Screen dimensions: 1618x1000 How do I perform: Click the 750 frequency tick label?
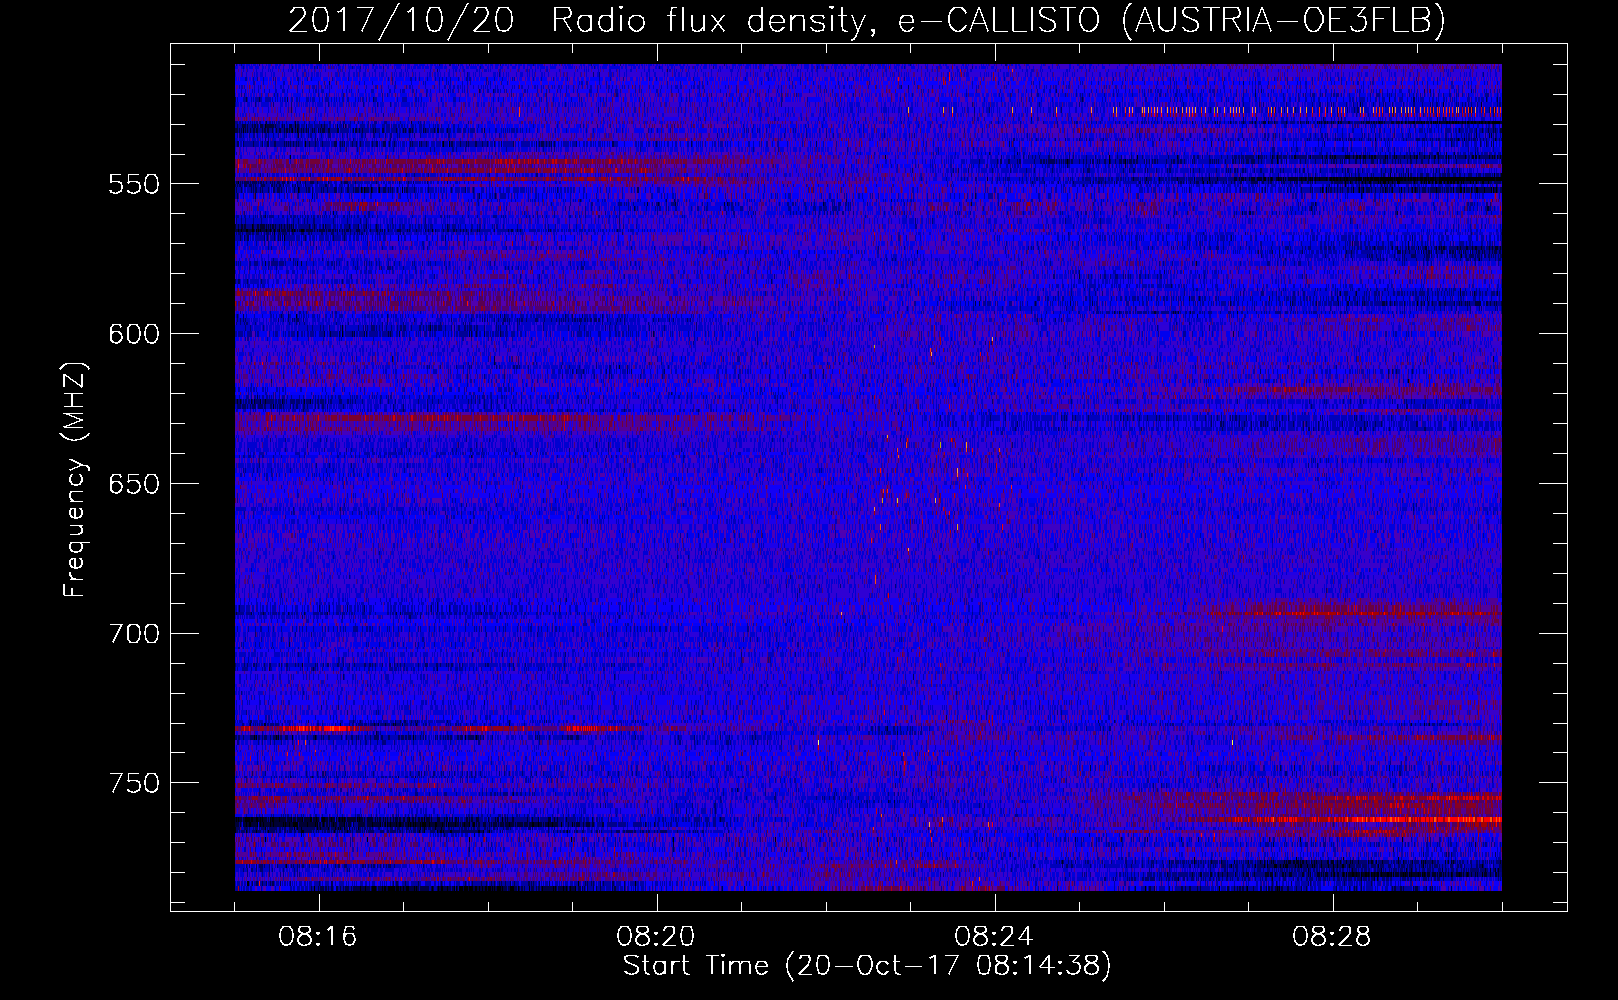pos(134,783)
